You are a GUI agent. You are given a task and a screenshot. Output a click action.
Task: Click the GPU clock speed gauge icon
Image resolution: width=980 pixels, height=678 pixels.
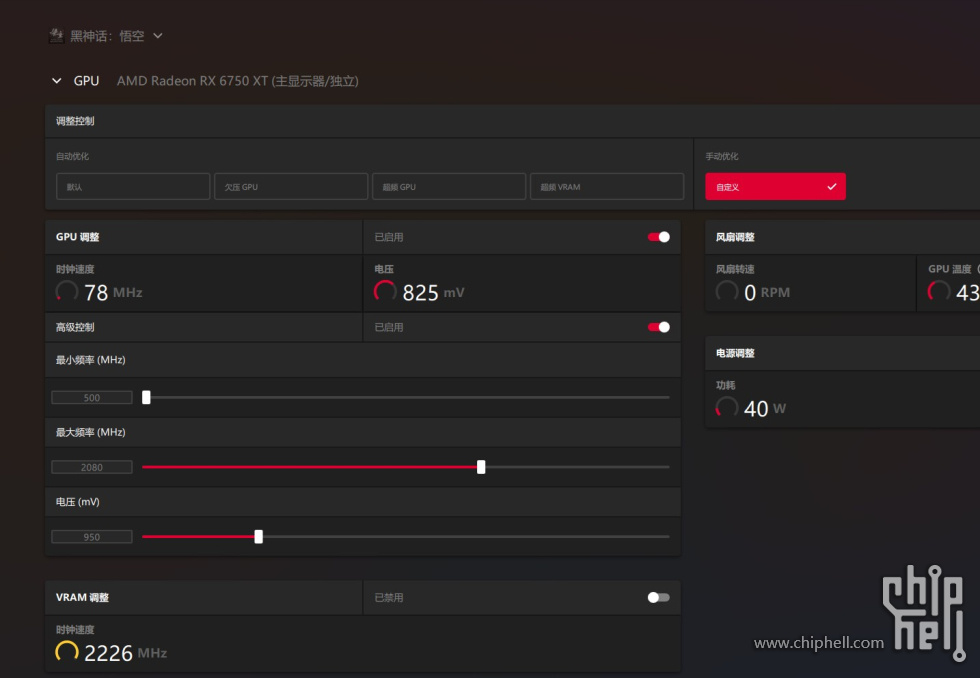(67, 291)
